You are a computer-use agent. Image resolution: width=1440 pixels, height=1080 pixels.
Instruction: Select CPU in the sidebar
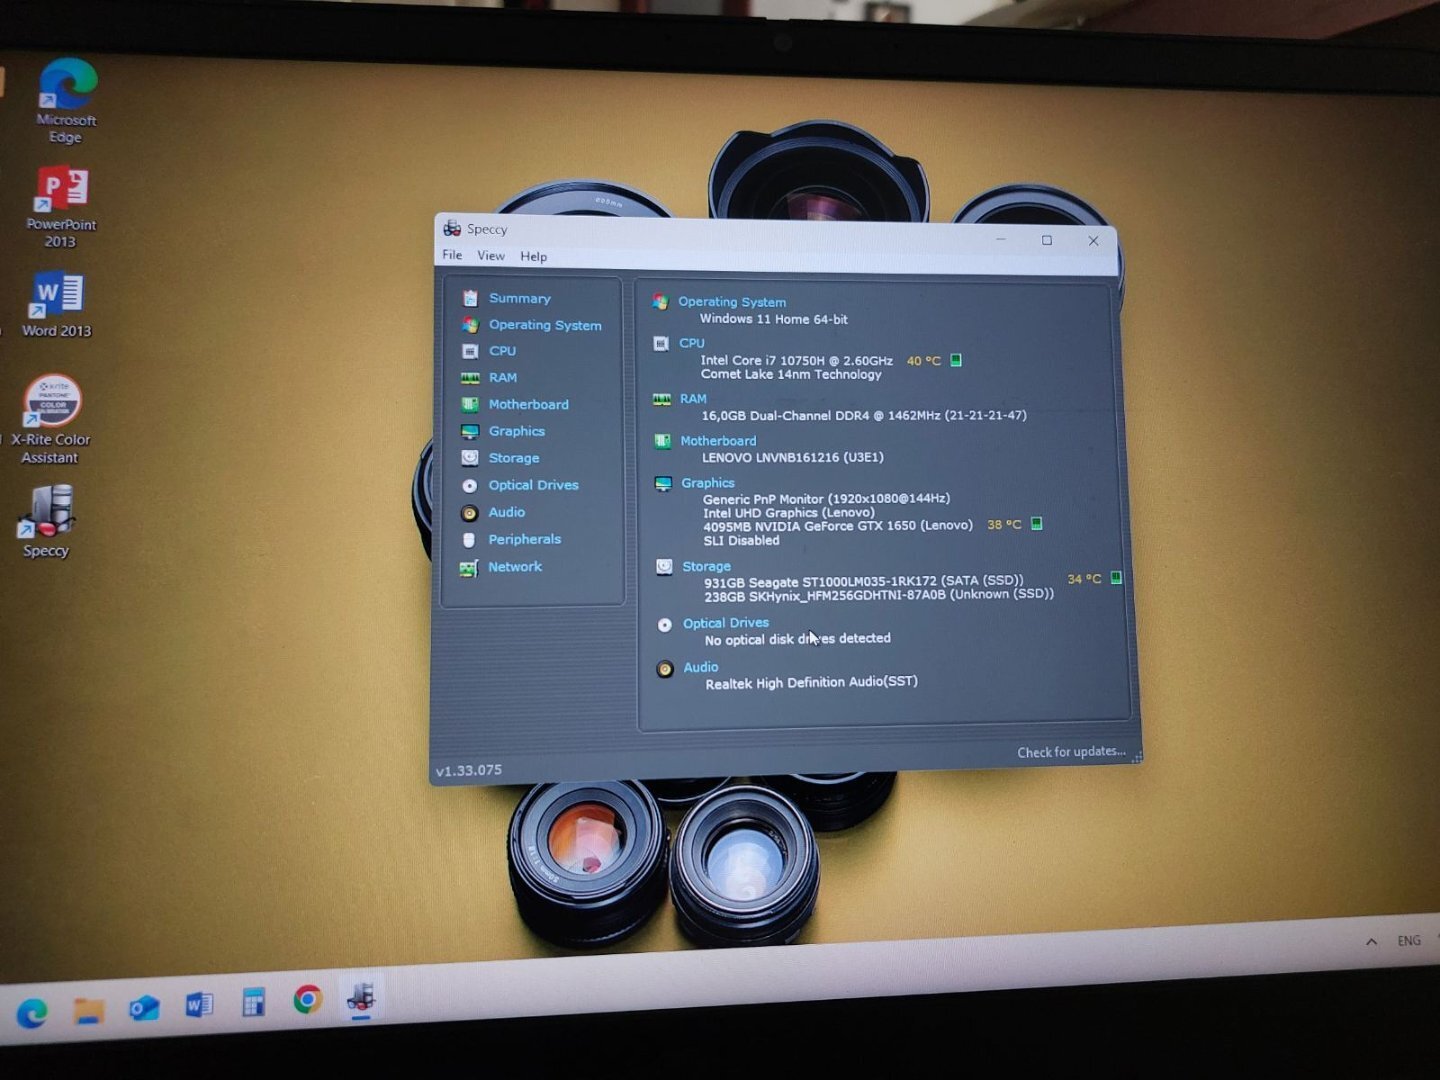pyautogui.click(x=502, y=351)
